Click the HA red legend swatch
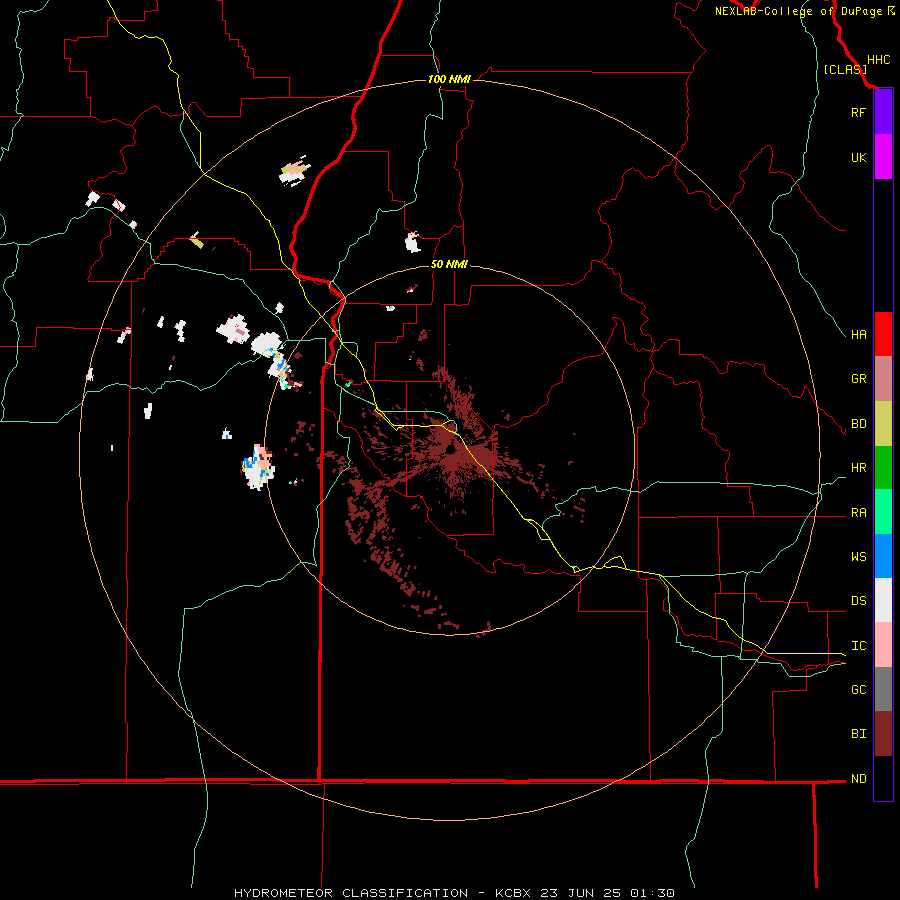 pyautogui.click(x=883, y=334)
